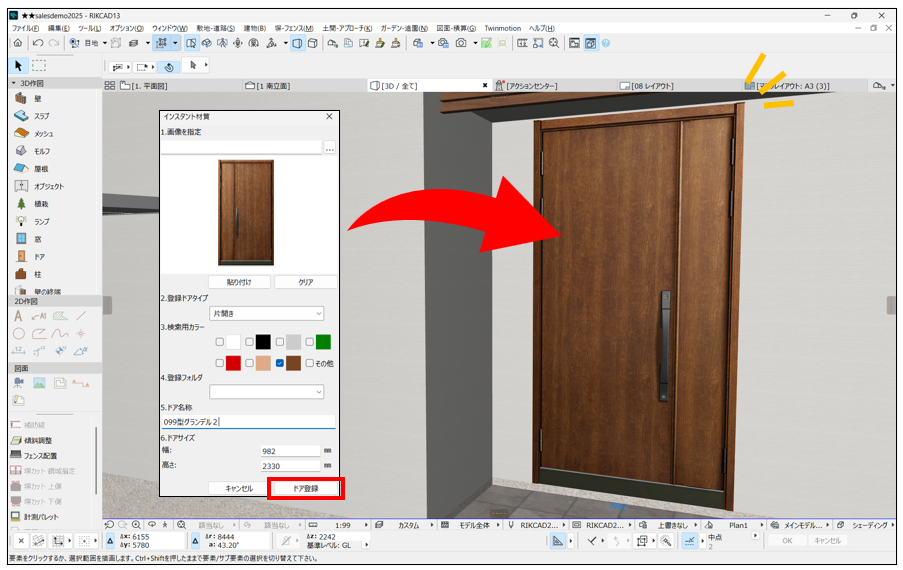The width and height of the screenshot is (903, 570).
Task: Tick the その他 (other) color checkbox
Action: click(310, 363)
